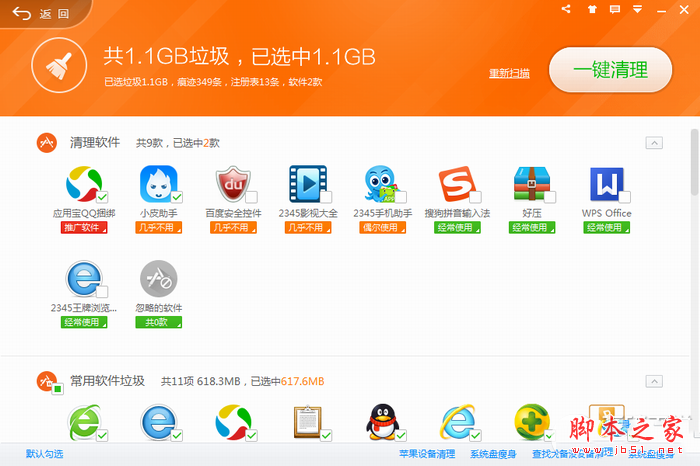Open the main menu dropdown arrow in title bar

[638, 9]
